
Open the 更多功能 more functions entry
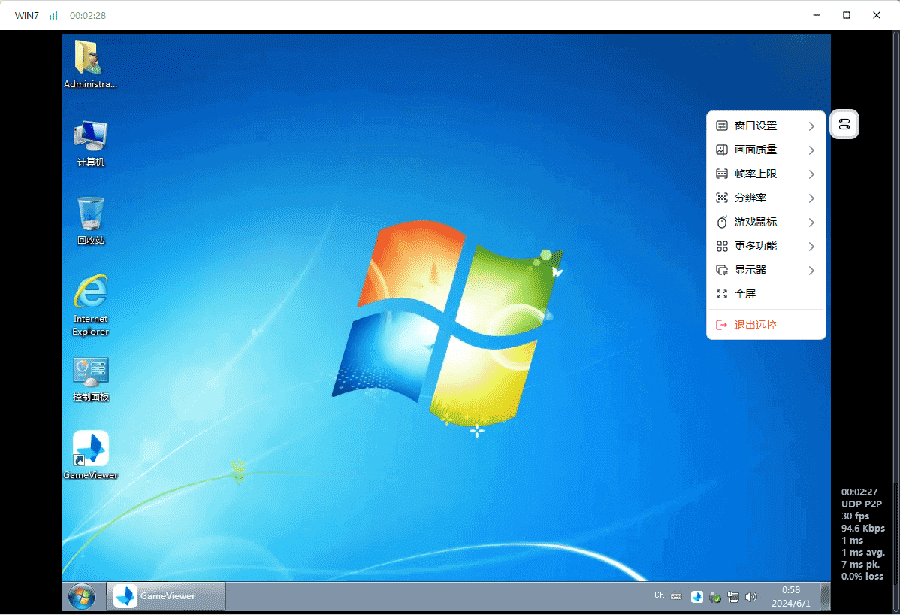(766, 246)
